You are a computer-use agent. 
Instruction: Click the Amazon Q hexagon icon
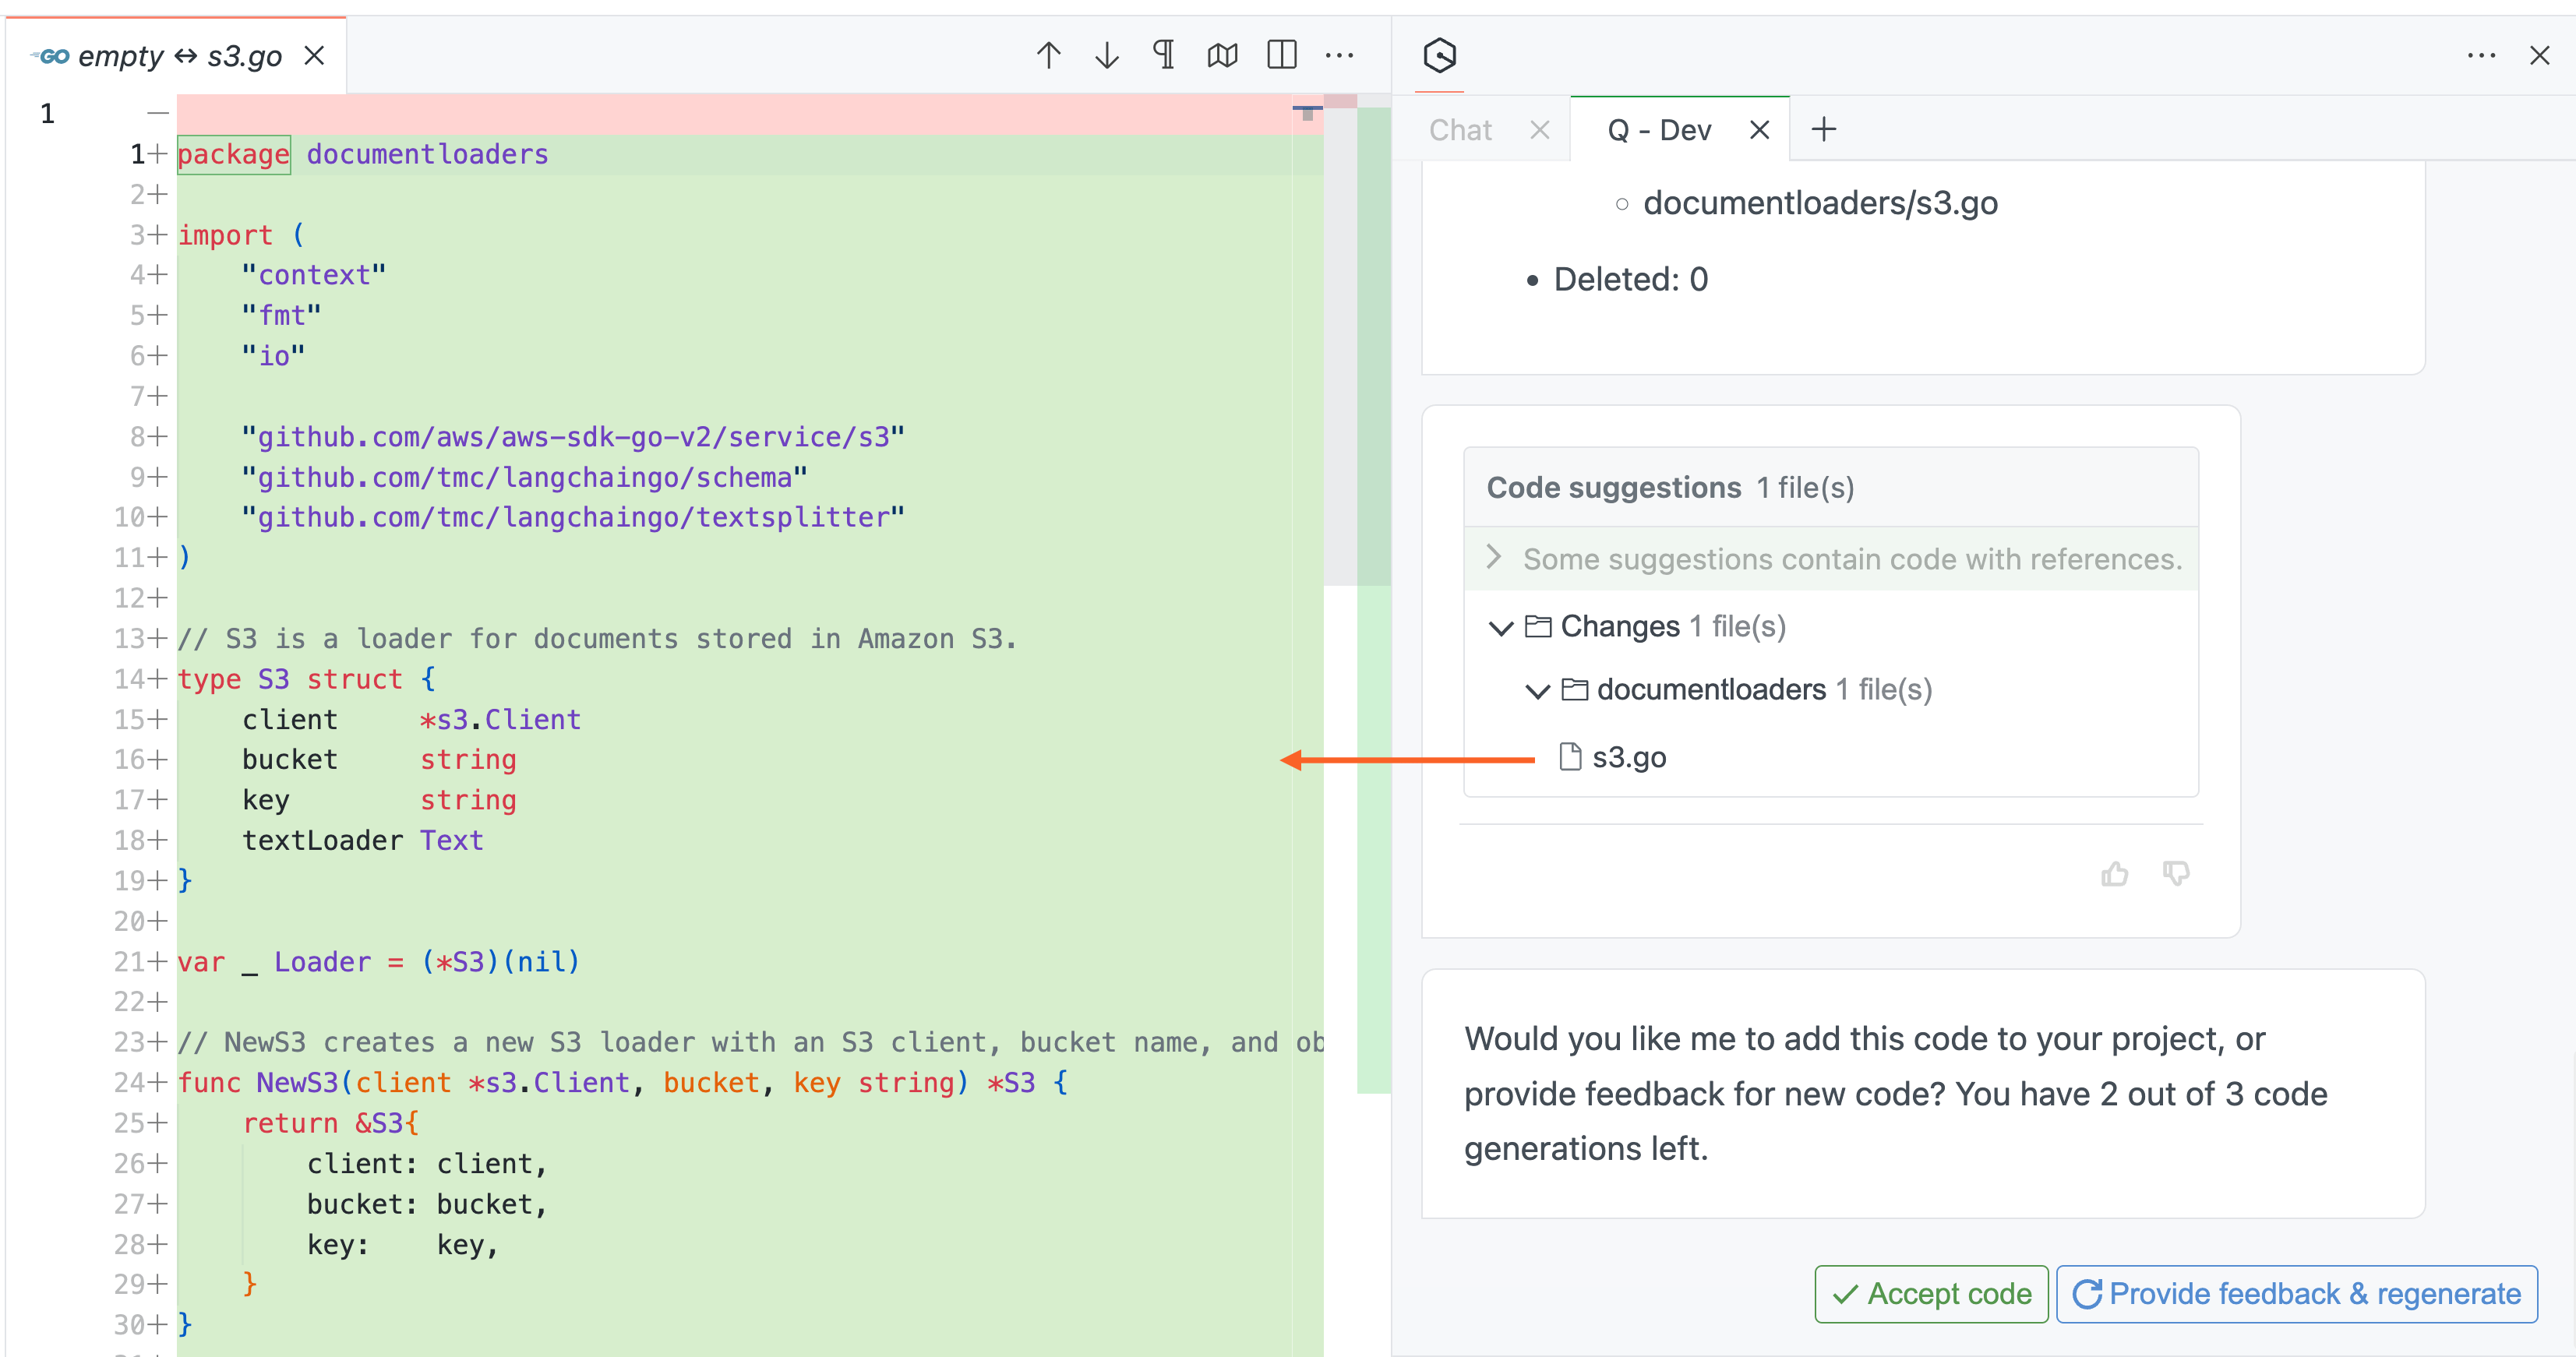(x=1440, y=55)
